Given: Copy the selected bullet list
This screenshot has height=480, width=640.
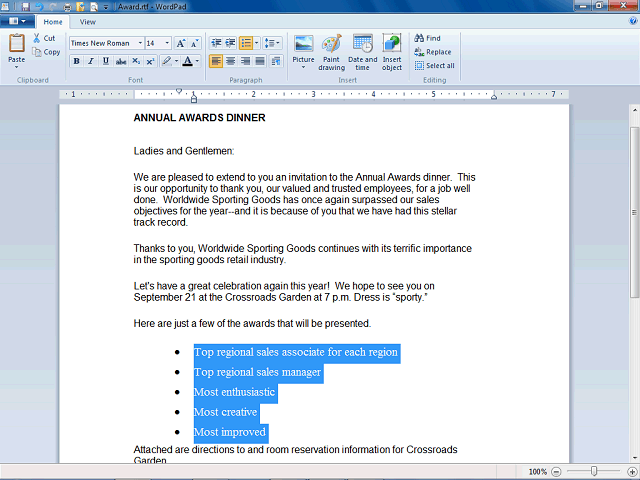Looking at the screenshot, I should (47, 52).
